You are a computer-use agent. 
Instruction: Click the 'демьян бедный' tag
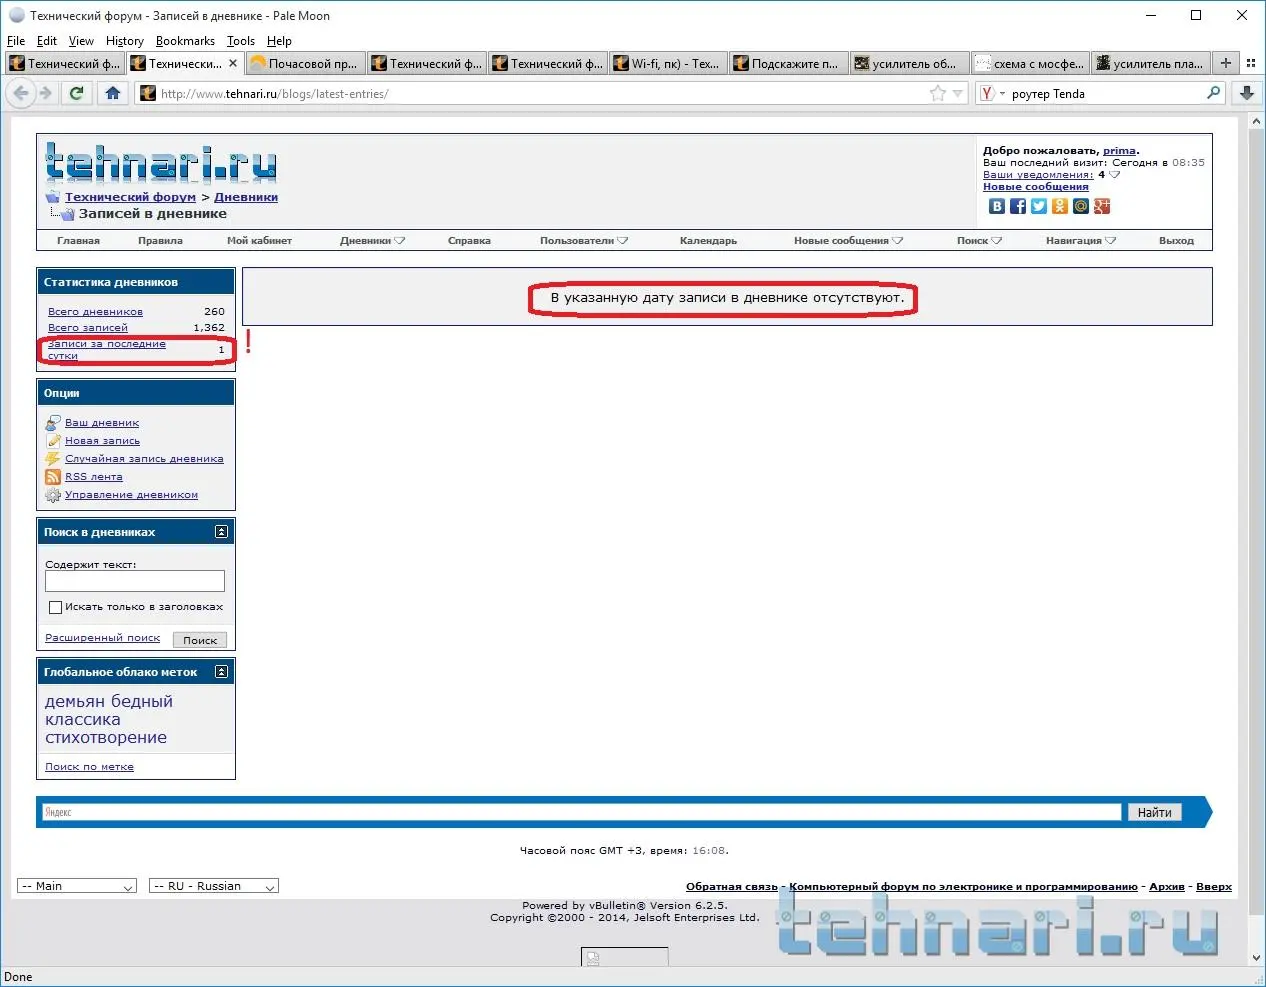(x=109, y=702)
